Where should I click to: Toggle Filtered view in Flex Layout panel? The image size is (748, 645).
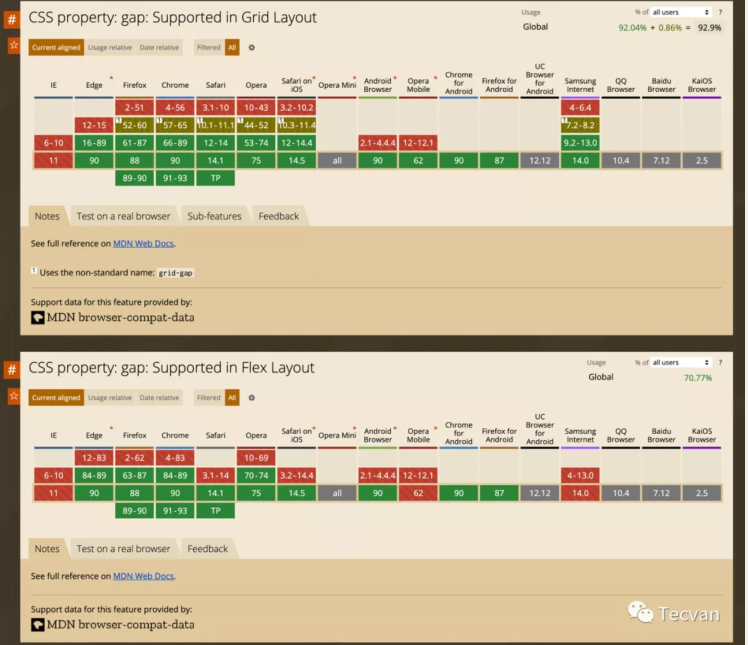[208, 398]
